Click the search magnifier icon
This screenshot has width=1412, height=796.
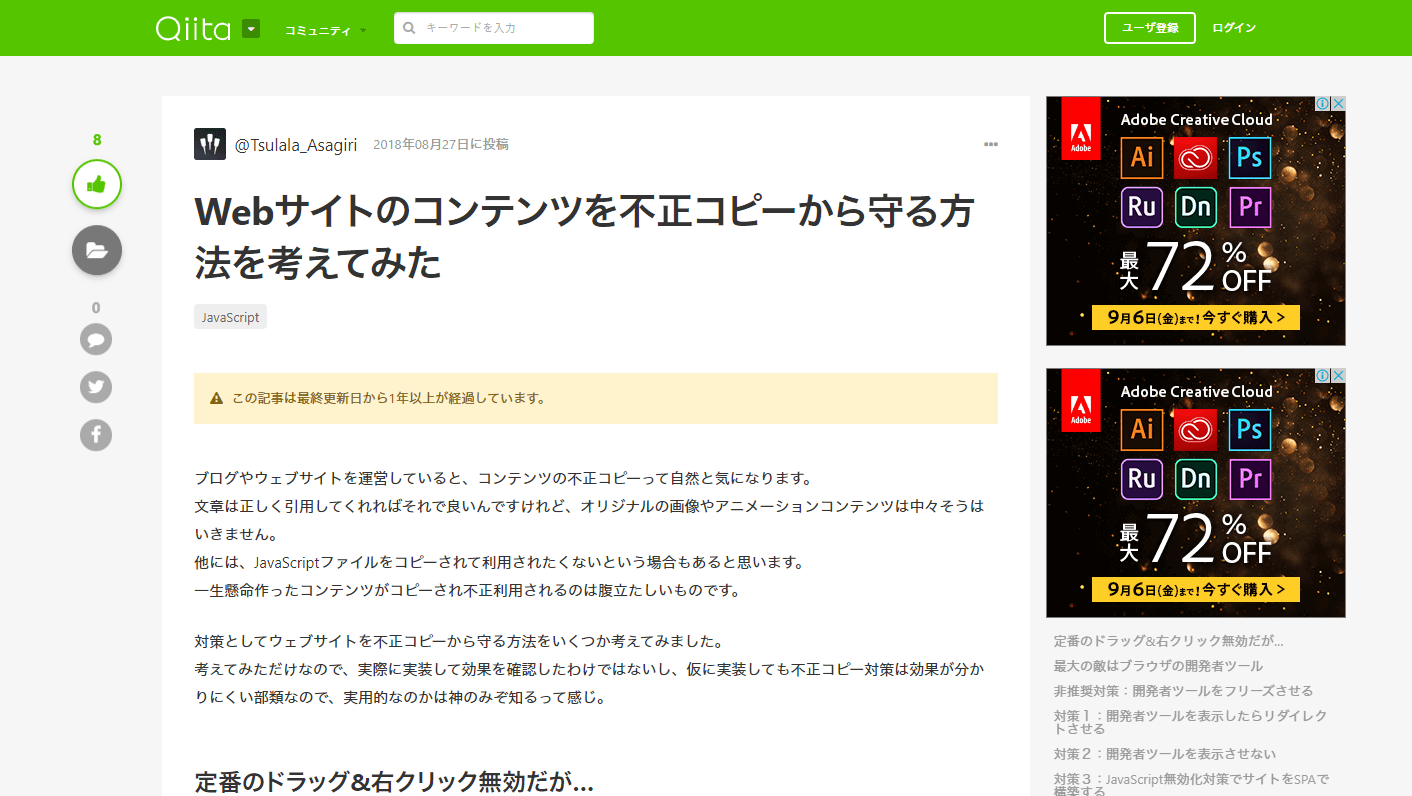point(410,28)
